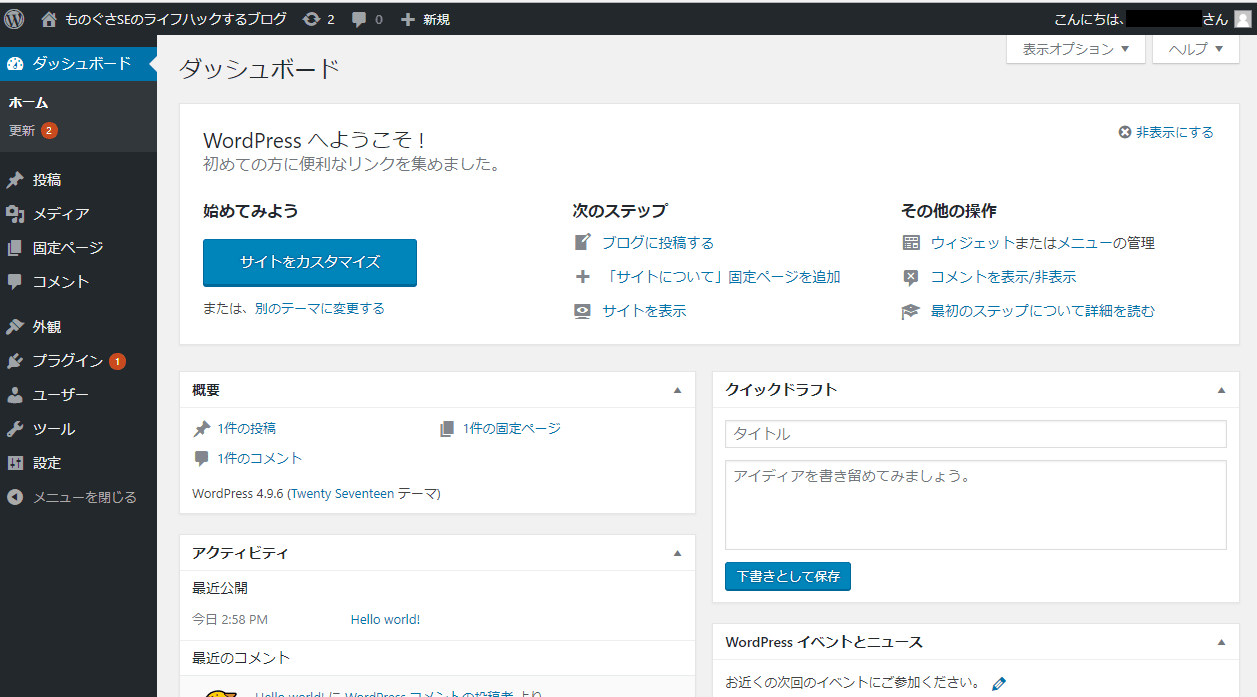The image size is (1257, 697).
Task: Open the 設定 menu label
Action: [47, 463]
